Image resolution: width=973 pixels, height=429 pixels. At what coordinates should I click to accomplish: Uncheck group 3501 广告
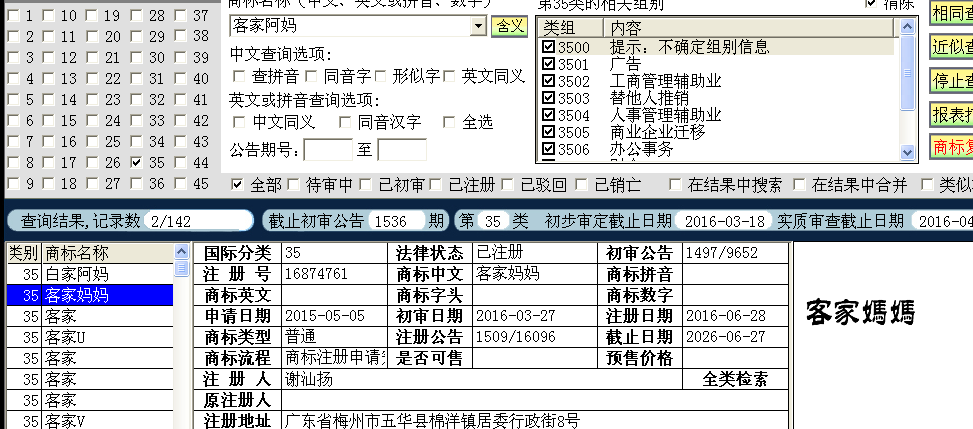tap(548, 64)
